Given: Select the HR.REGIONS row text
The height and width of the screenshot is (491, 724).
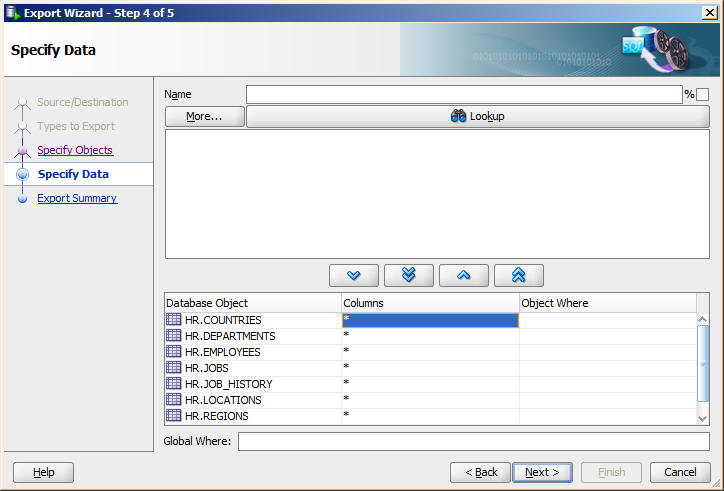Looking at the screenshot, I should pyautogui.click(x=217, y=416).
